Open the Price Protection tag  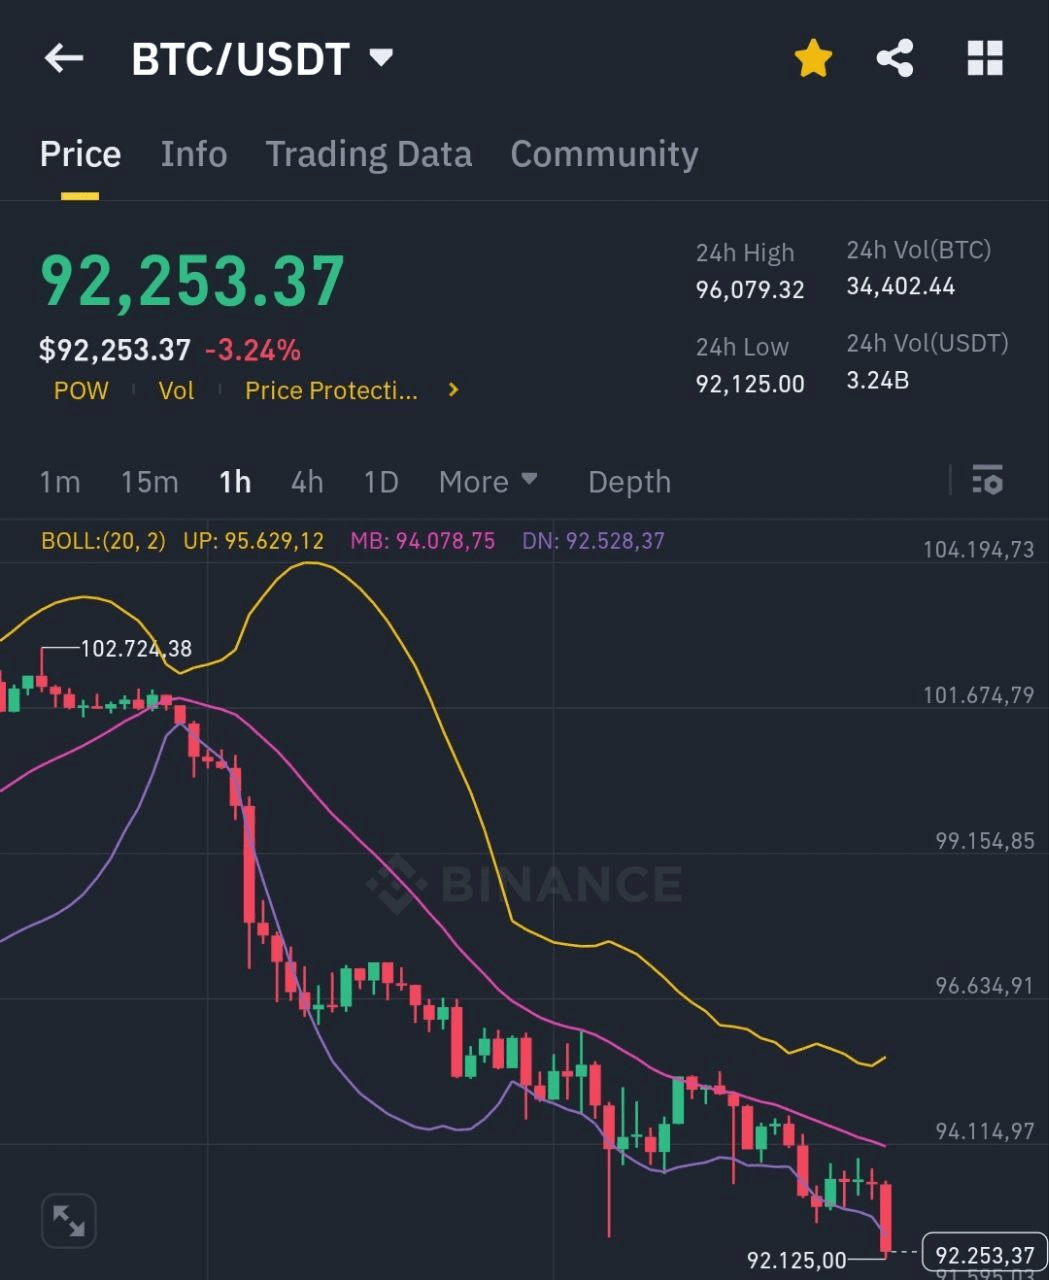(x=331, y=390)
